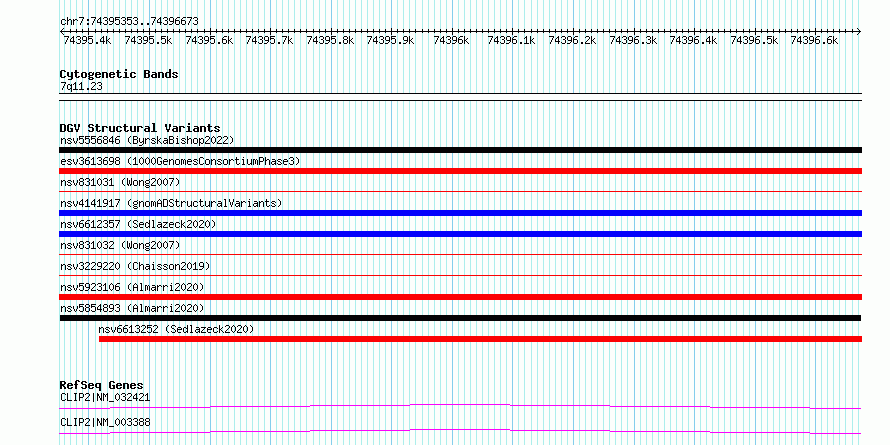Open variant nsv6613252 (Sedlazeck2020) label

point(176,329)
